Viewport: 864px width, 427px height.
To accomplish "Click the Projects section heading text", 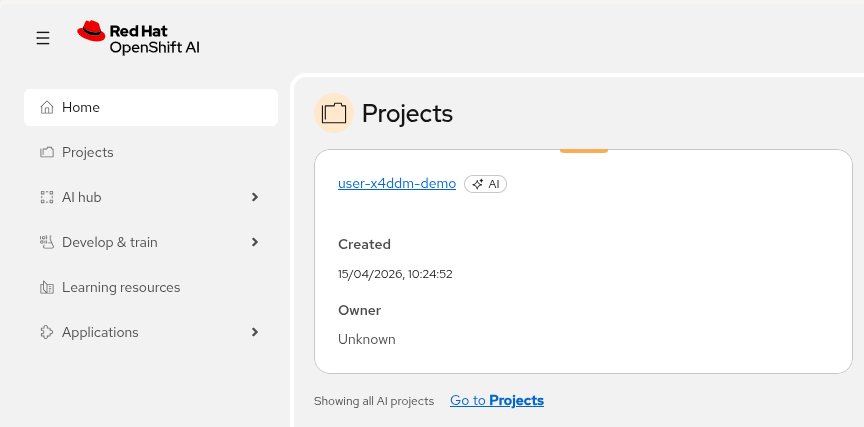I will pos(407,114).
